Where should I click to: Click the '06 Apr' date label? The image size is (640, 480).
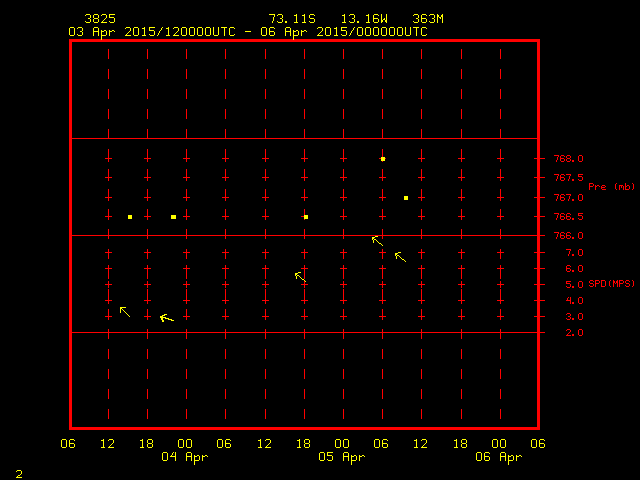(x=498, y=457)
